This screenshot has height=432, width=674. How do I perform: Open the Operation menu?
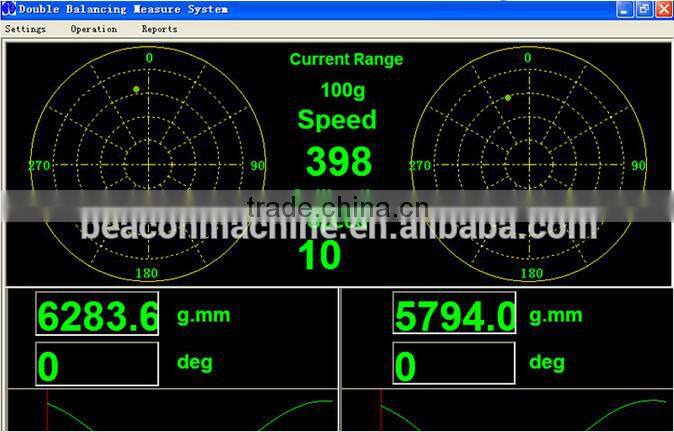coord(94,29)
